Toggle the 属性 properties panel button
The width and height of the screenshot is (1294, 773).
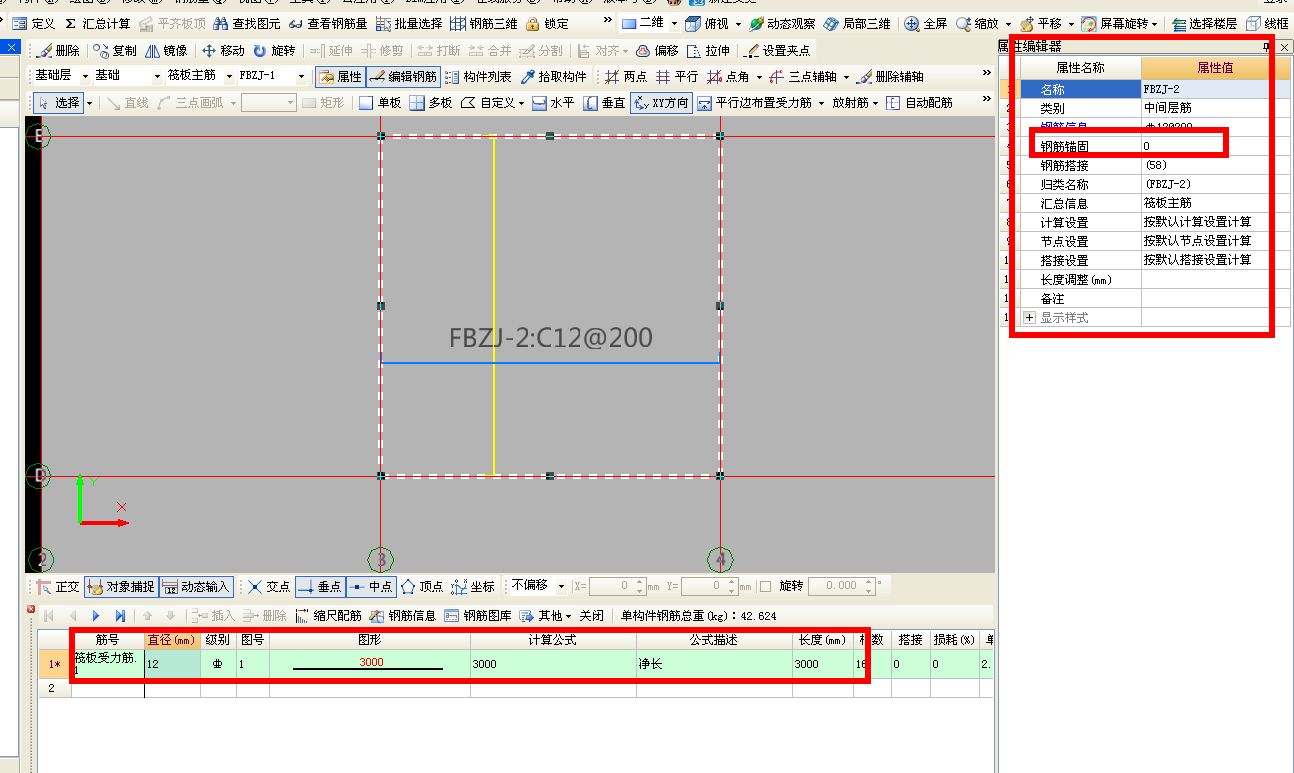[340, 76]
